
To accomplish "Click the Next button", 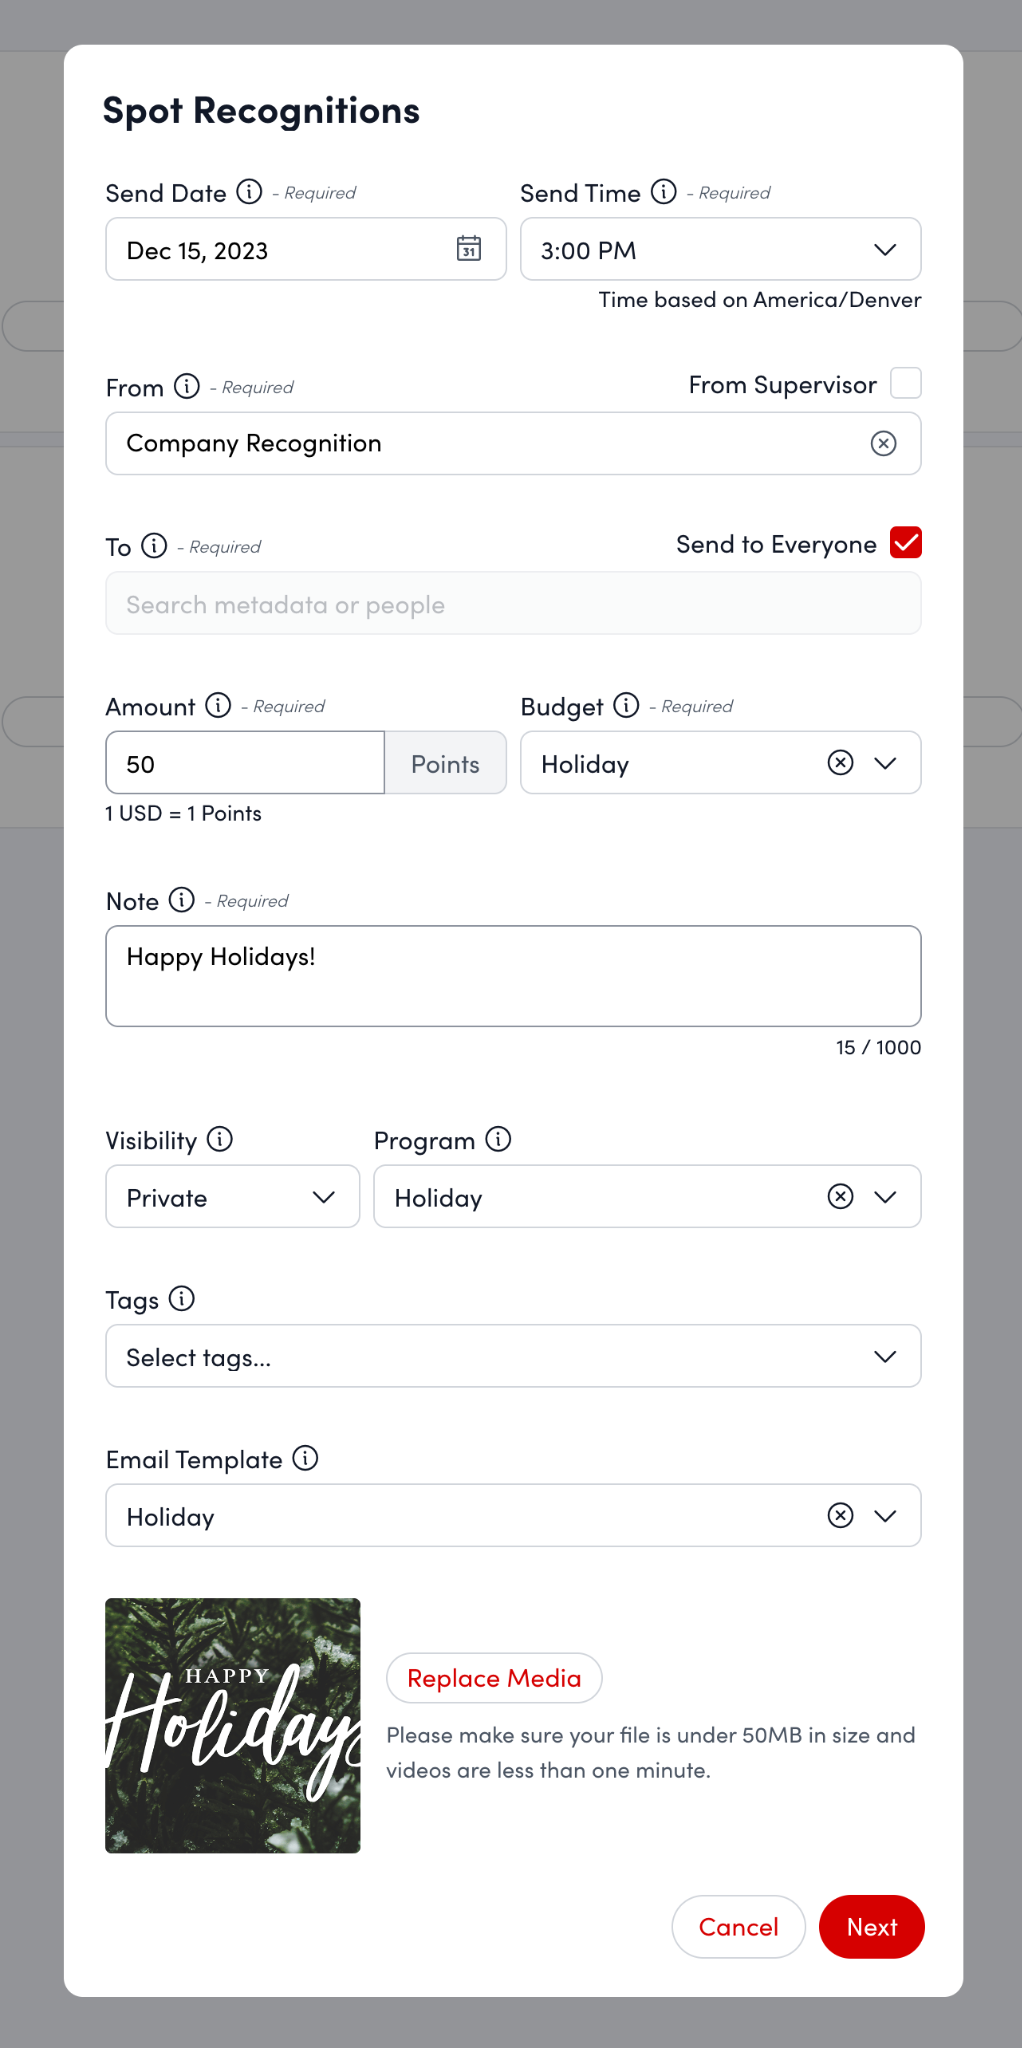I will 871,1927.
